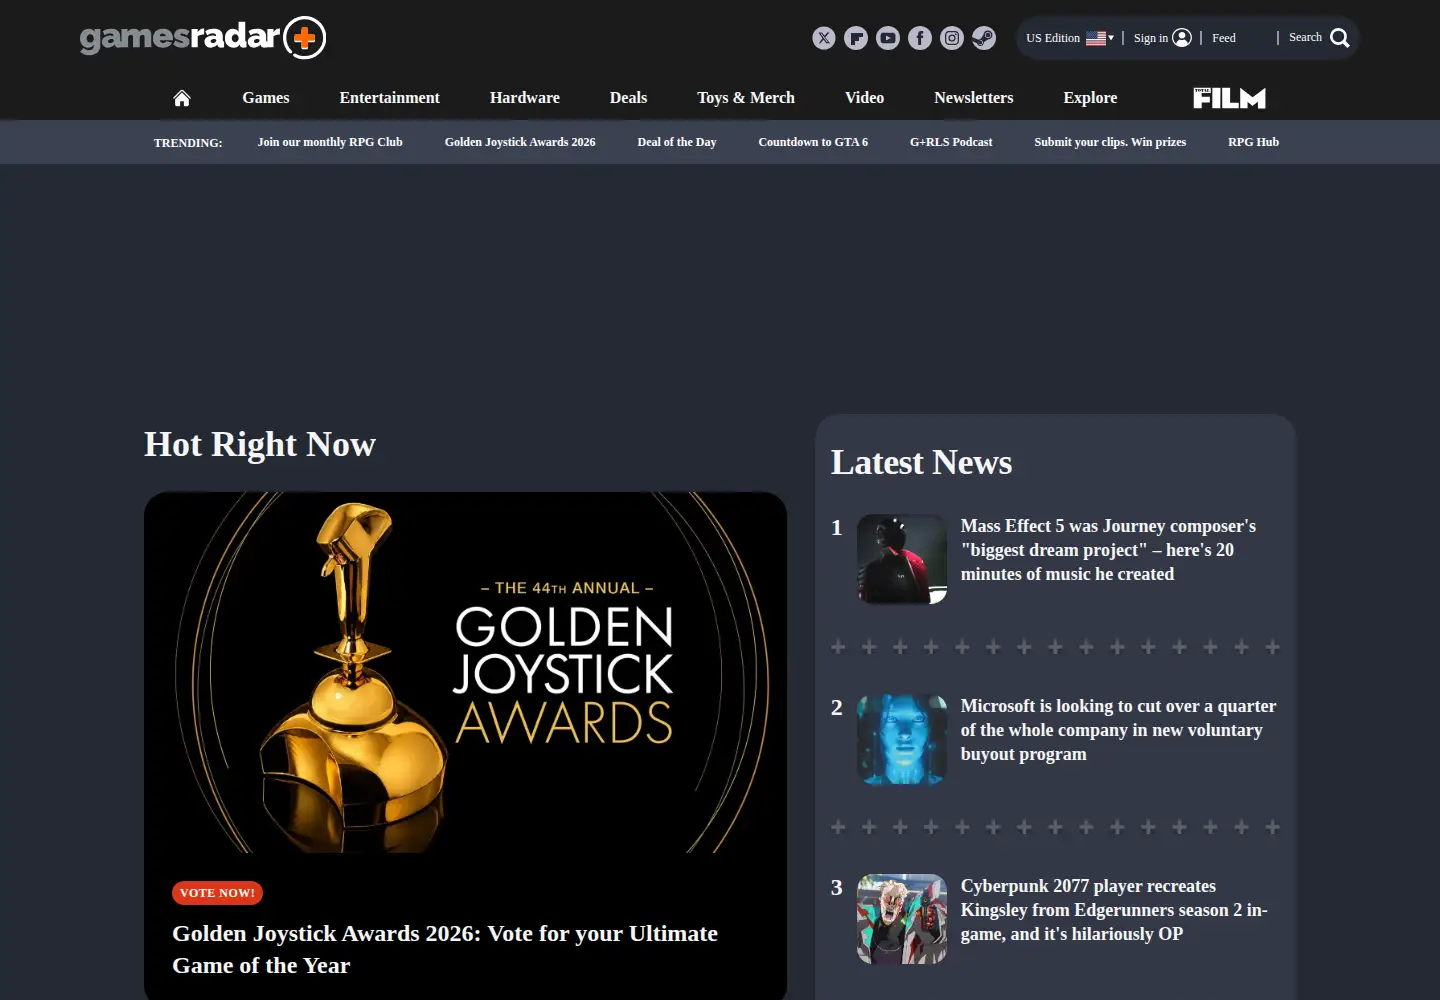The image size is (1440, 1000).
Task: Open Mass Effect 5 composer article headline
Action: 1108,550
